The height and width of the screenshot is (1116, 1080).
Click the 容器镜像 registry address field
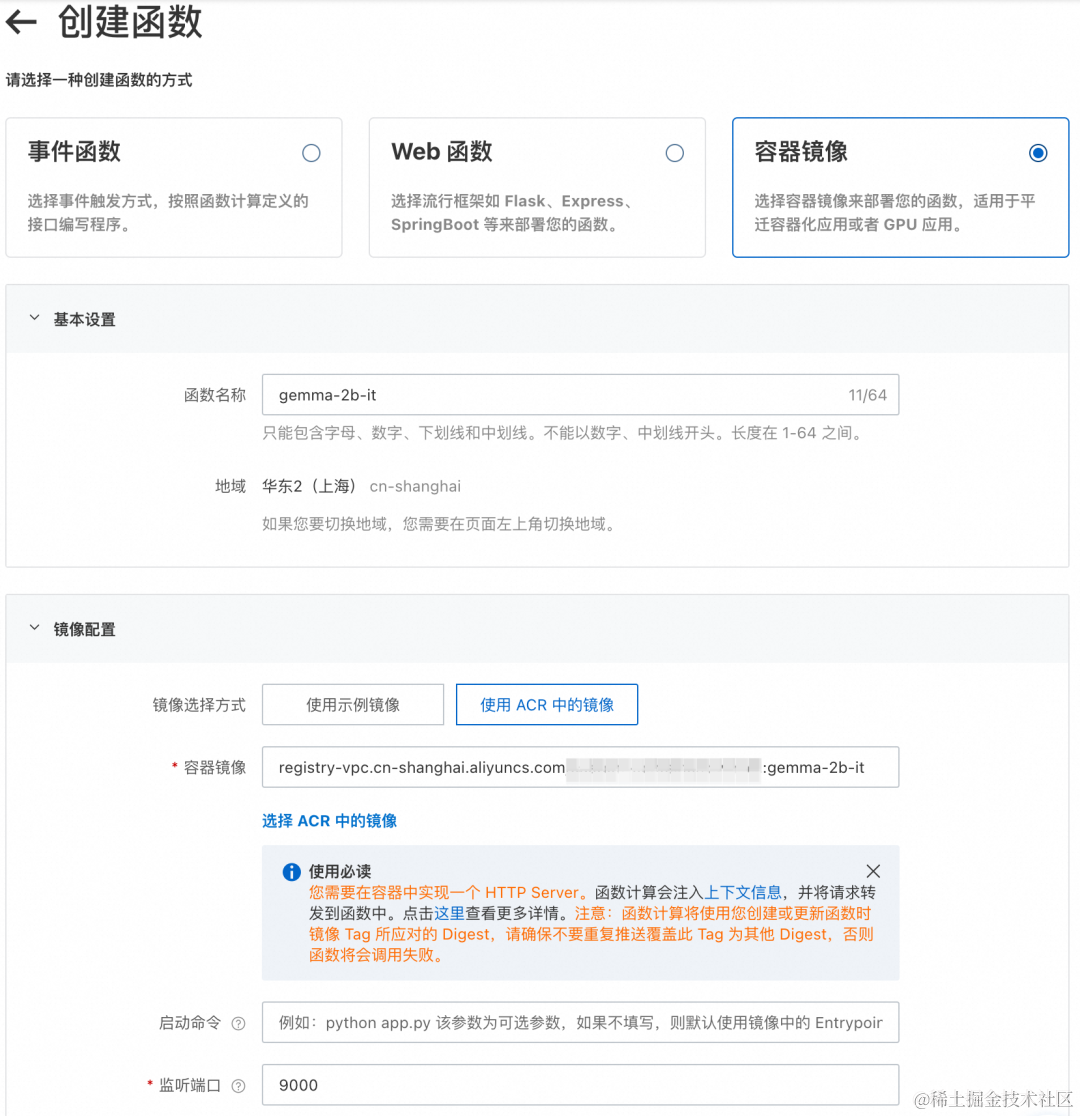coord(580,767)
